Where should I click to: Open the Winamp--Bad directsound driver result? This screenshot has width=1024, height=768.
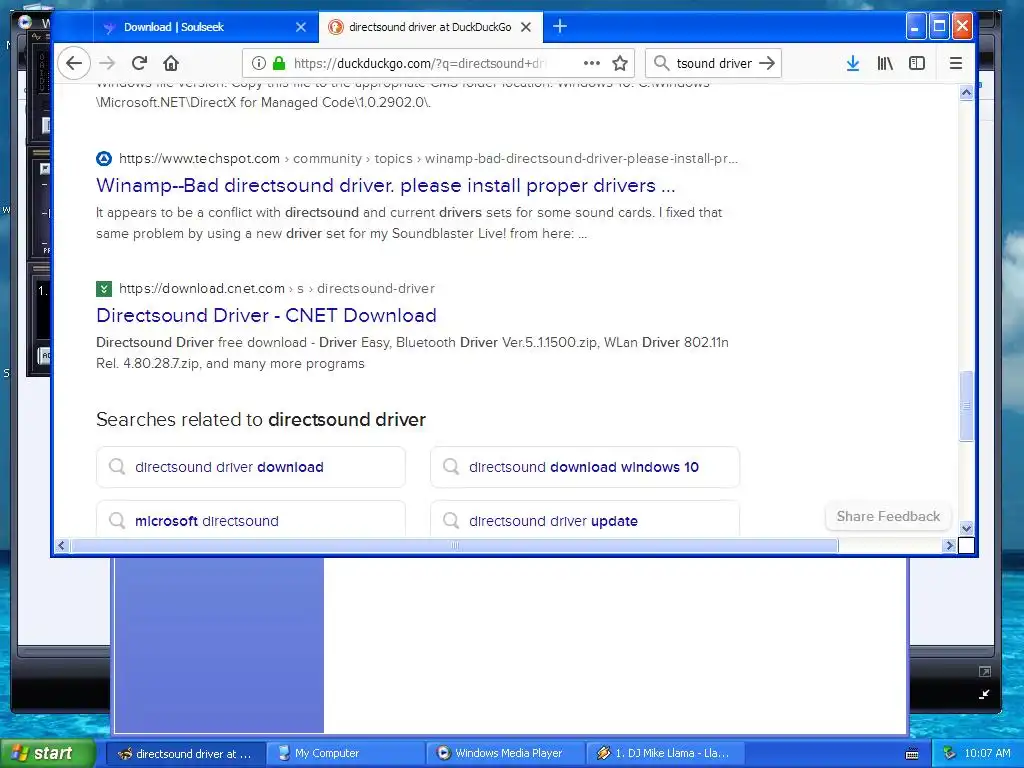tap(385, 185)
